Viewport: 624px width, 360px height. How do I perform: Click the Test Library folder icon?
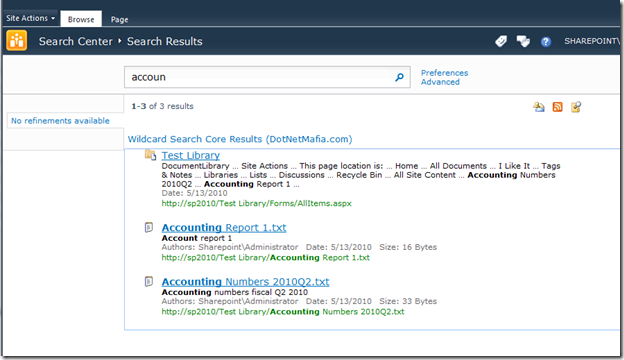(x=150, y=155)
